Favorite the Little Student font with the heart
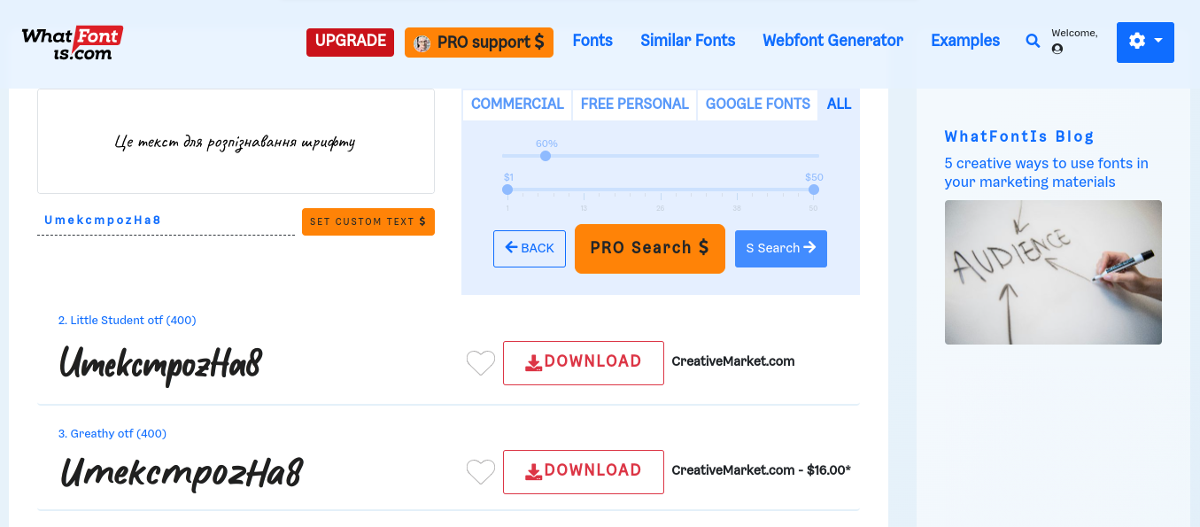Screen dimensions: 1200x527 [x=481, y=363]
